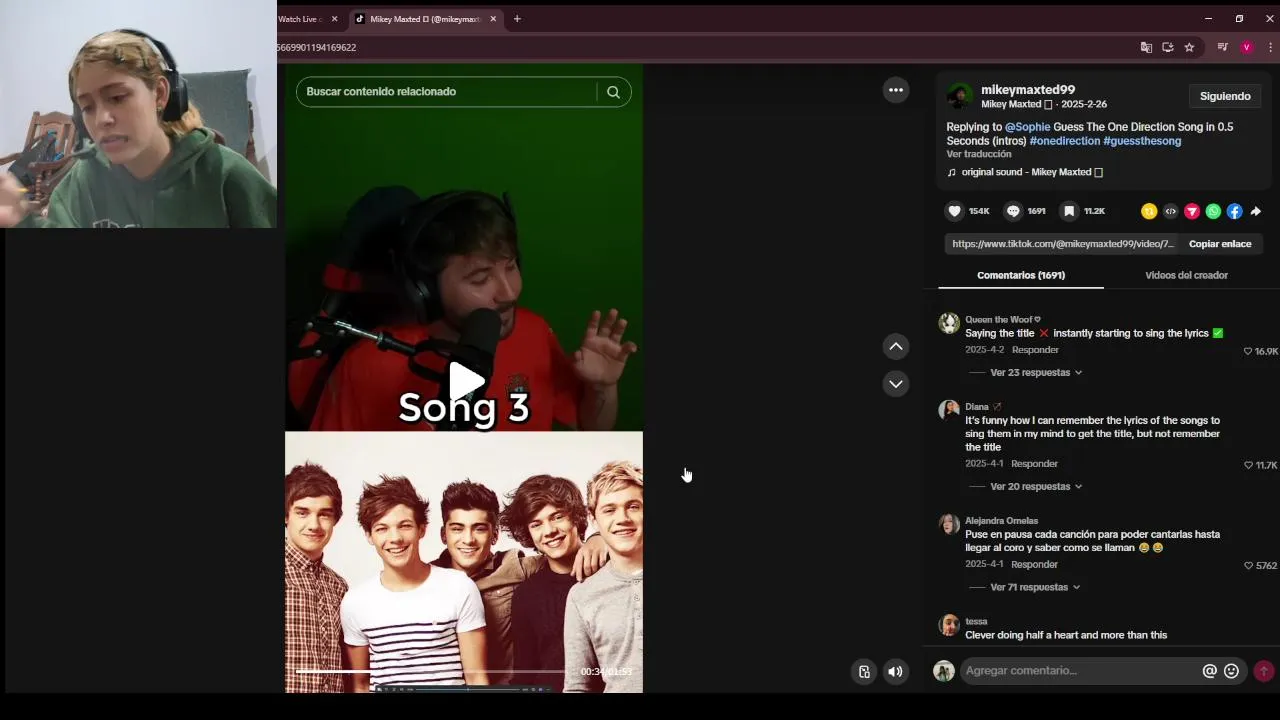The image size is (1280, 720).
Task: Close the Mikey Maxted TikTok tab
Action: (493, 19)
